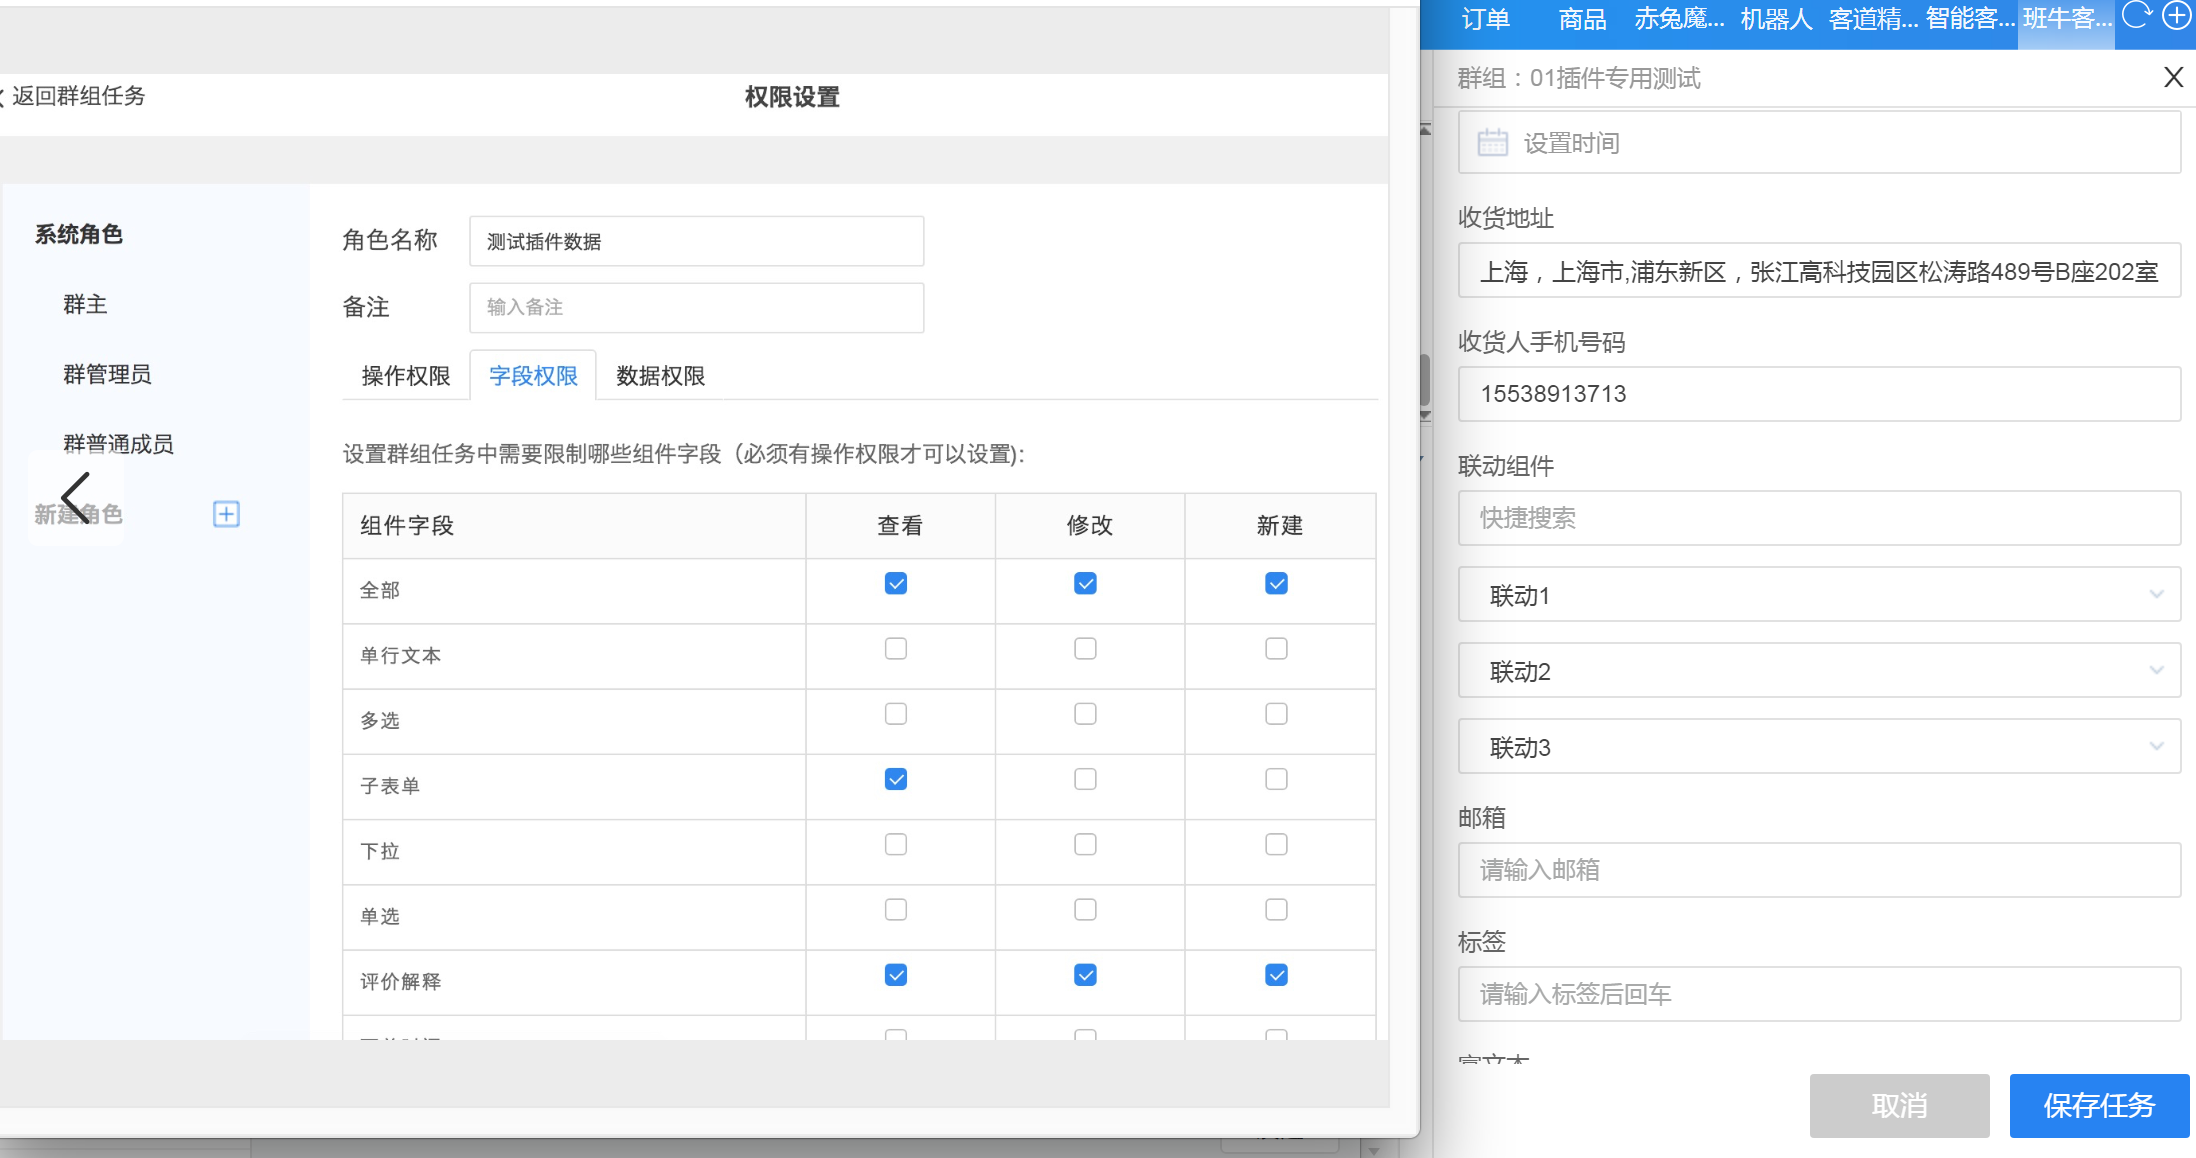This screenshot has width=2196, height=1158.
Task: Expand the 联动1 dropdown
Action: 1819,595
